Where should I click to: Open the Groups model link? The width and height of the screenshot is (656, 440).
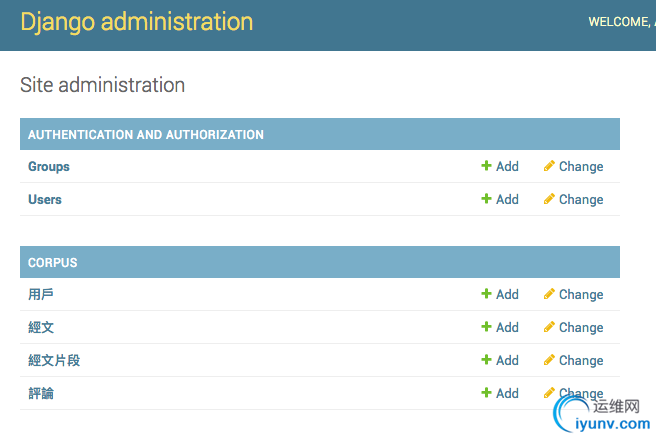click(x=49, y=167)
